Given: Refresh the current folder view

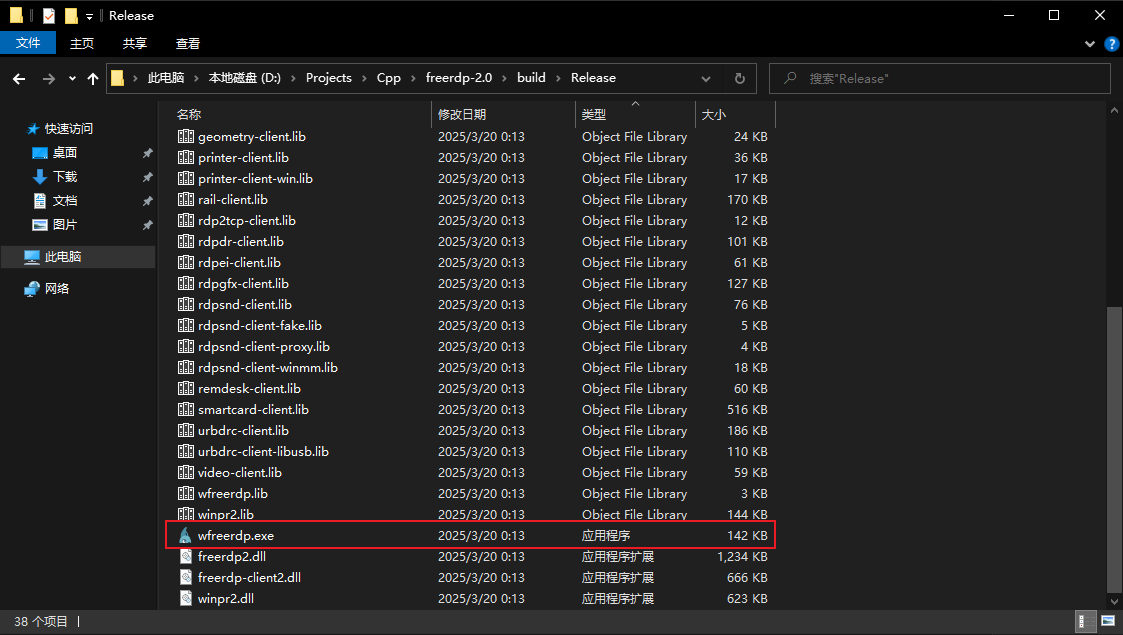Looking at the screenshot, I should point(740,78).
